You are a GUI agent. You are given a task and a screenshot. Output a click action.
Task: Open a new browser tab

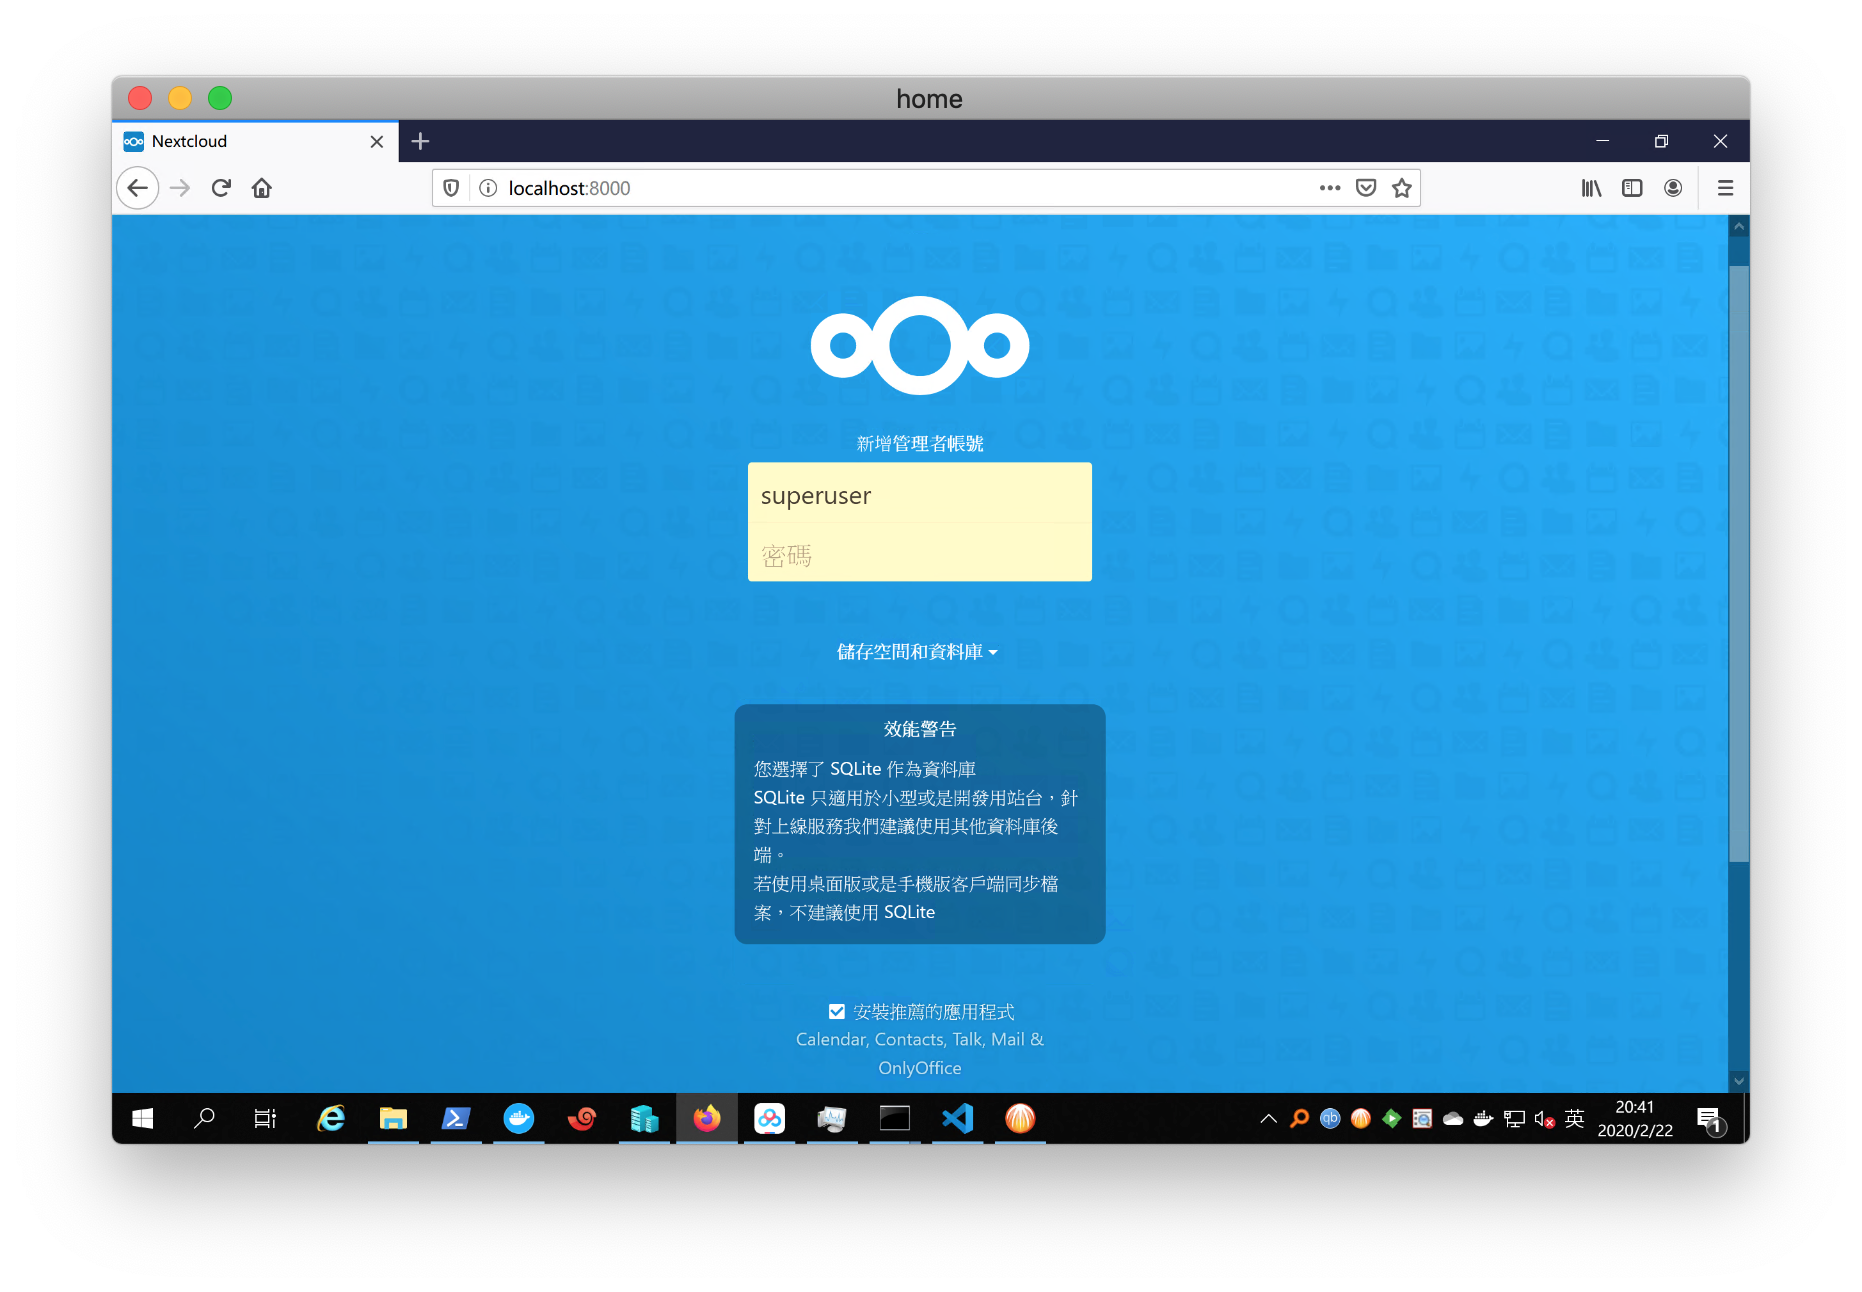421,141
